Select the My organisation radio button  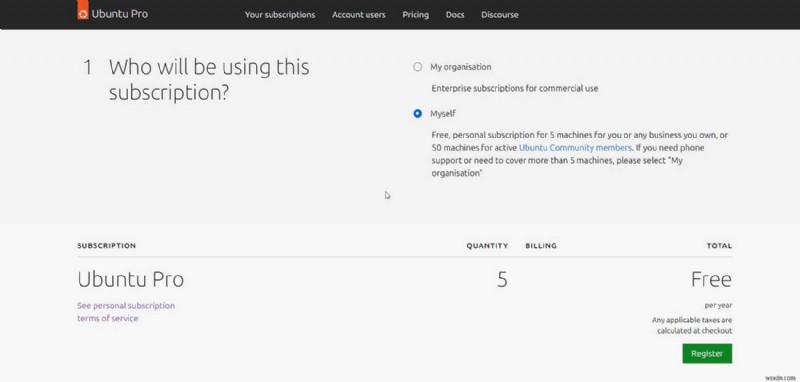(418, 67)
